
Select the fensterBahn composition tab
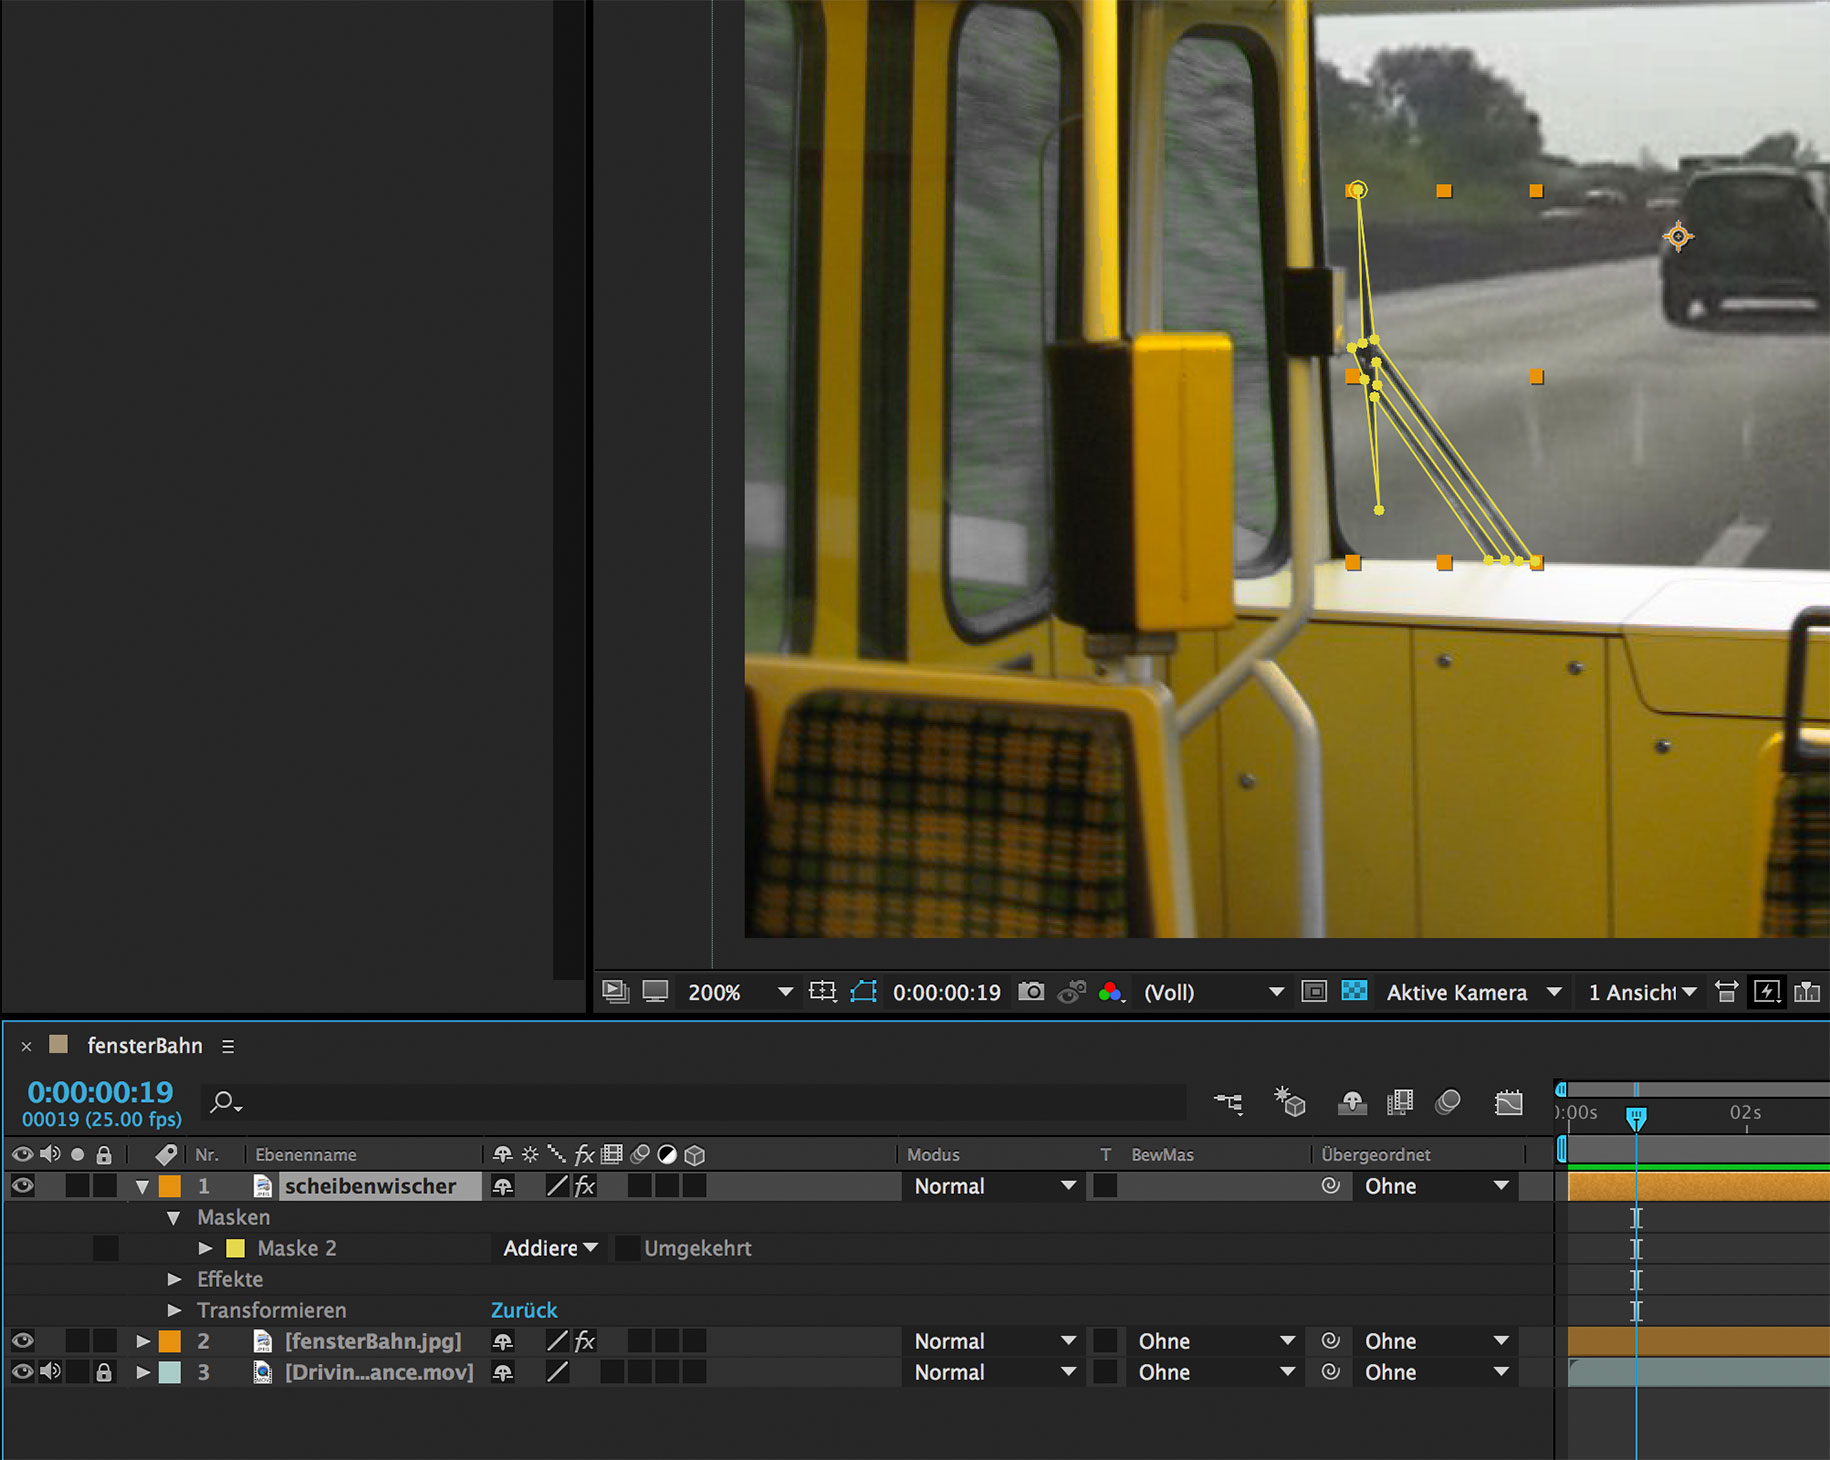(x=144, y=1046)
